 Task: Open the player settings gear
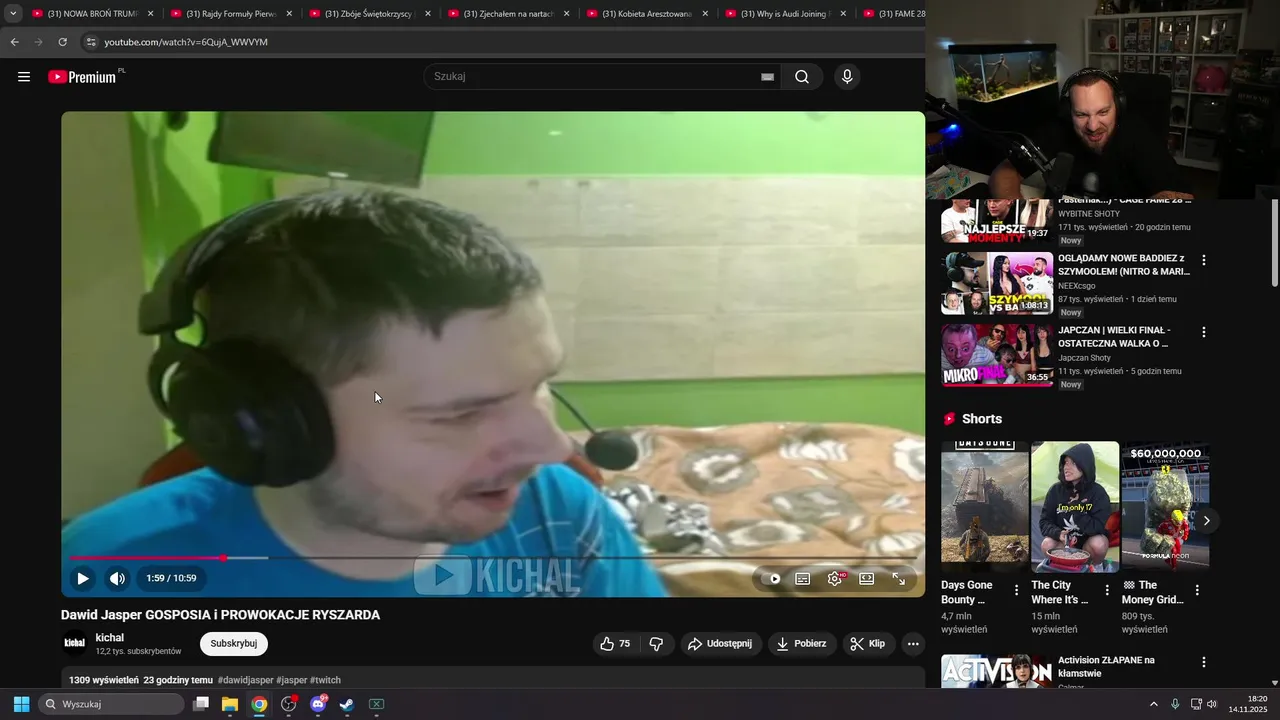835,578
